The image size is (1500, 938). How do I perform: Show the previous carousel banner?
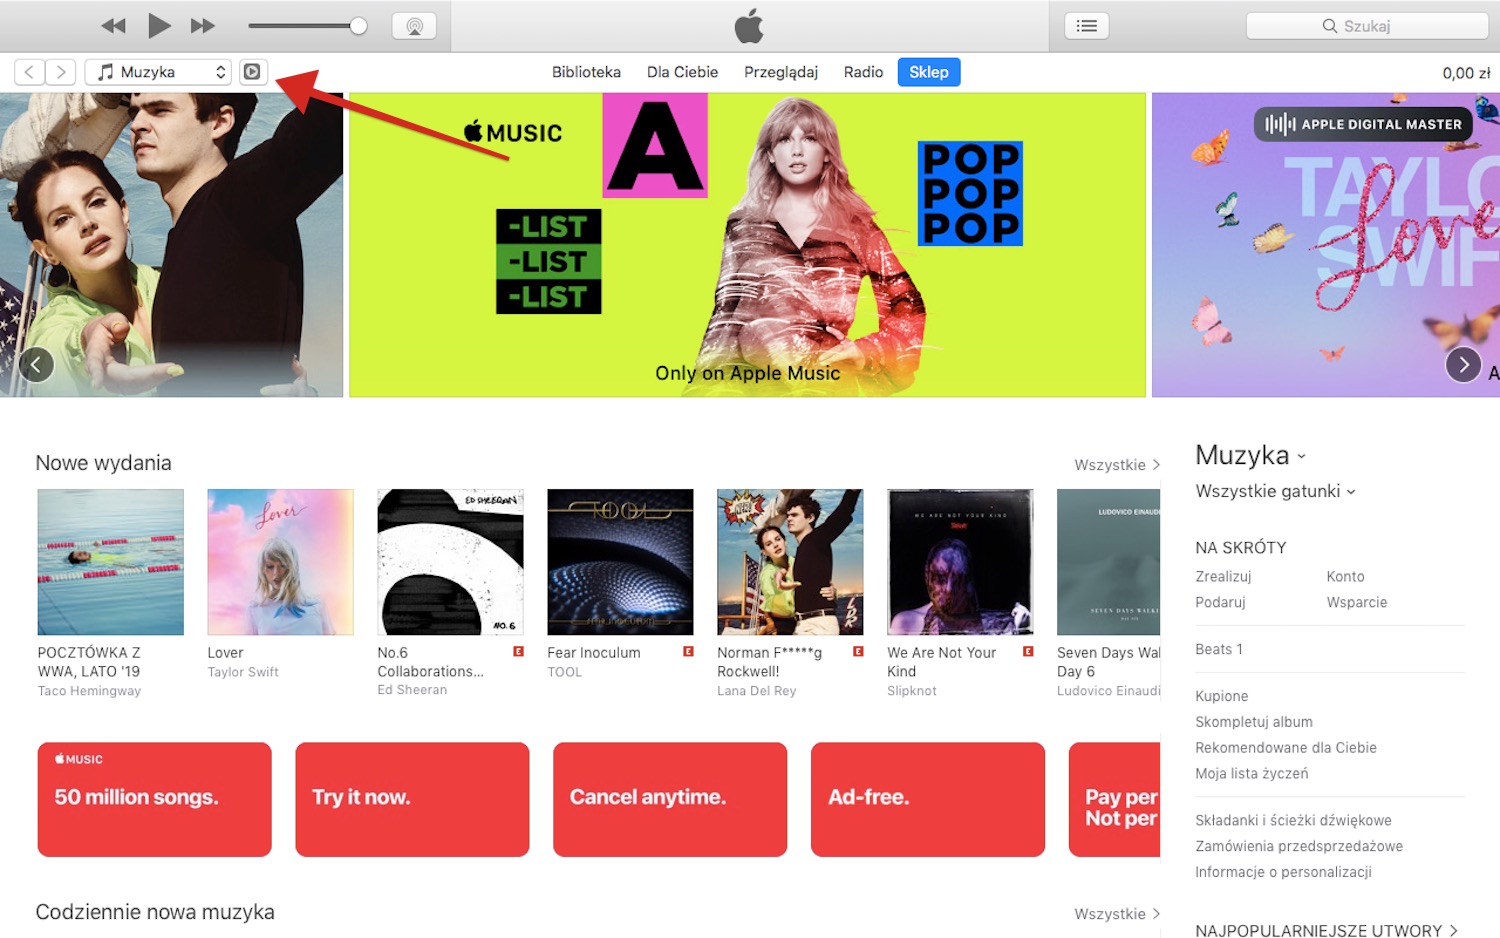(36, 365)
